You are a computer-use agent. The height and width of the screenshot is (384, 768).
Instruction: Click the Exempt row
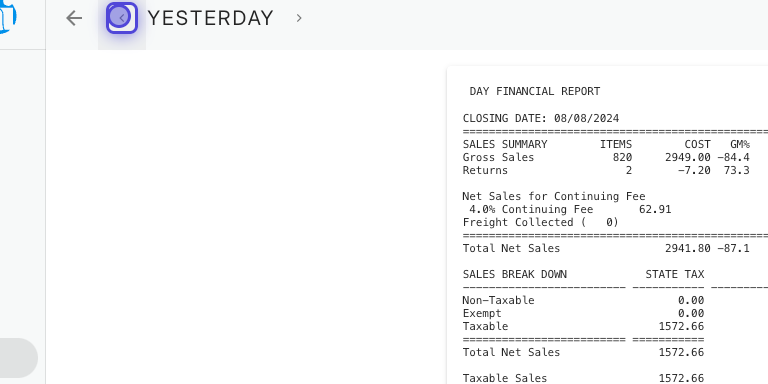coord(583,313)
